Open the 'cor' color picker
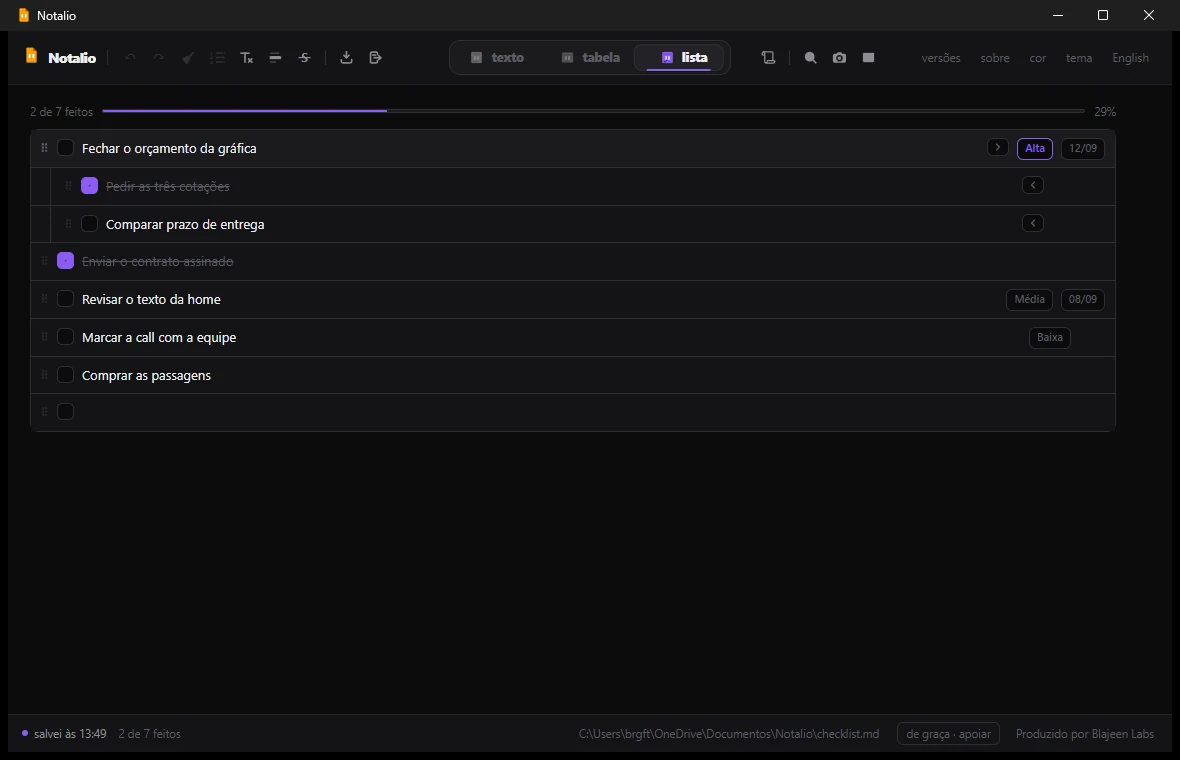 [1038, 58]
